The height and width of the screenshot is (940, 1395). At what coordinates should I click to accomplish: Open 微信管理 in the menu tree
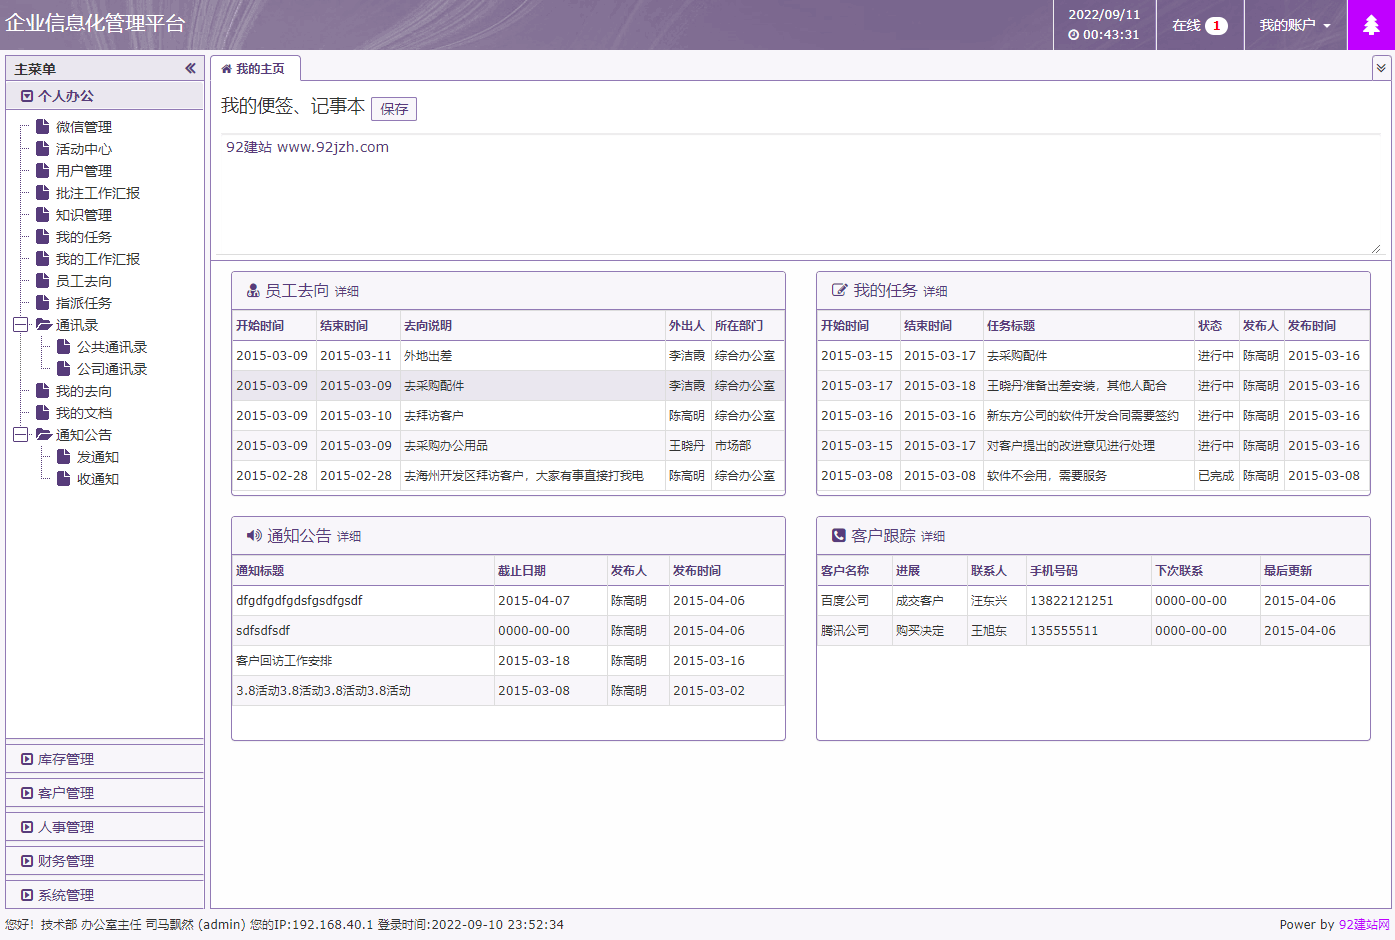pyautogui.click(x=84, y=127)
